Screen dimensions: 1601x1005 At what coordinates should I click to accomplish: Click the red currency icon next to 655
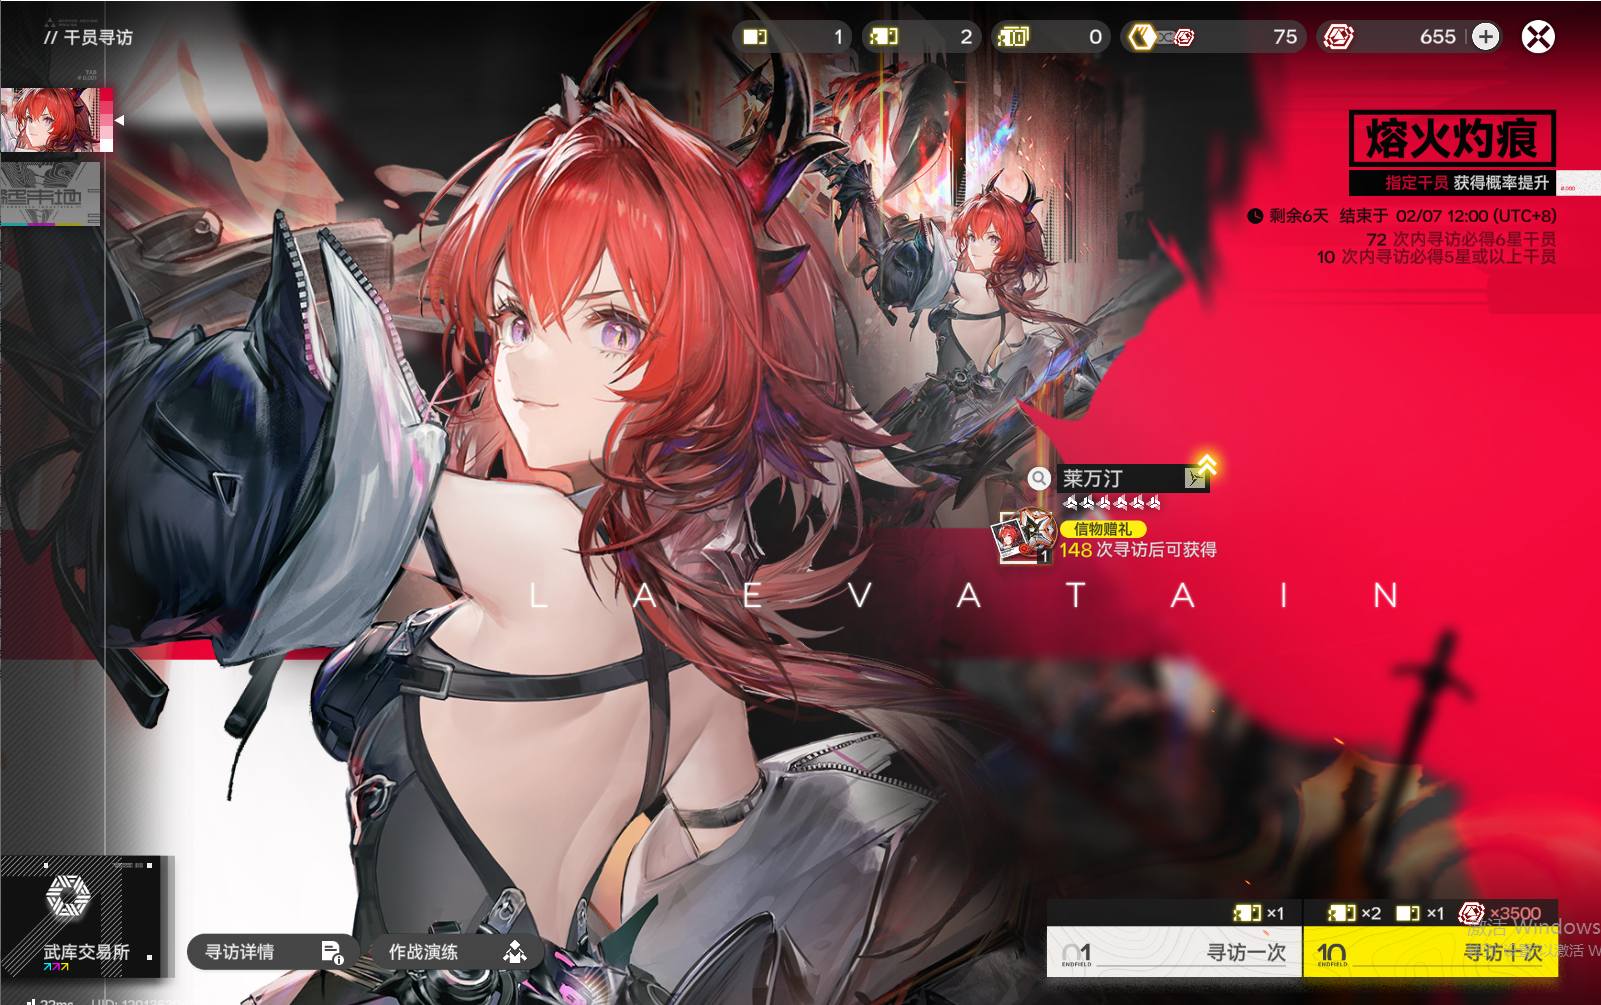point(1338,37)
